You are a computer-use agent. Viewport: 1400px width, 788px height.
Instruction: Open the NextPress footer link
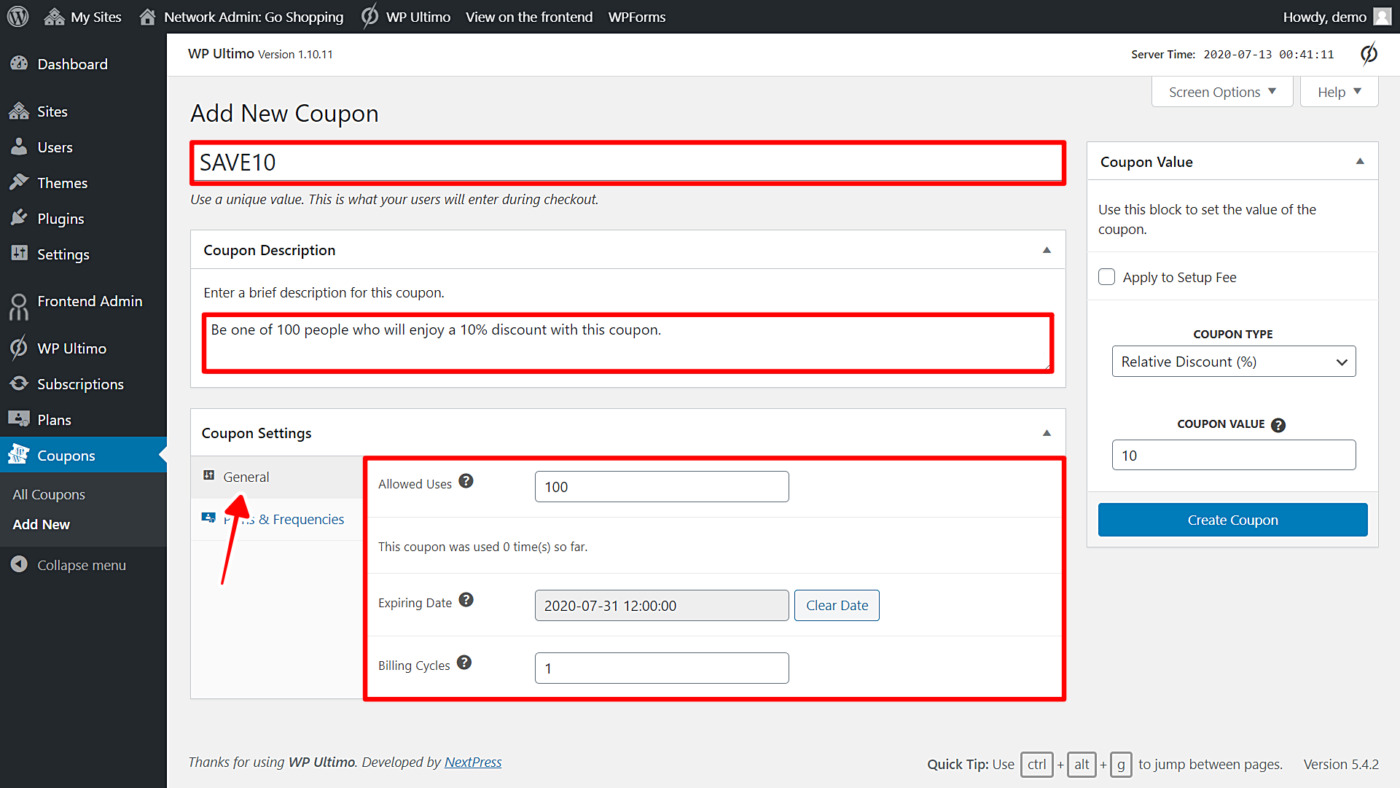(473, 762)
